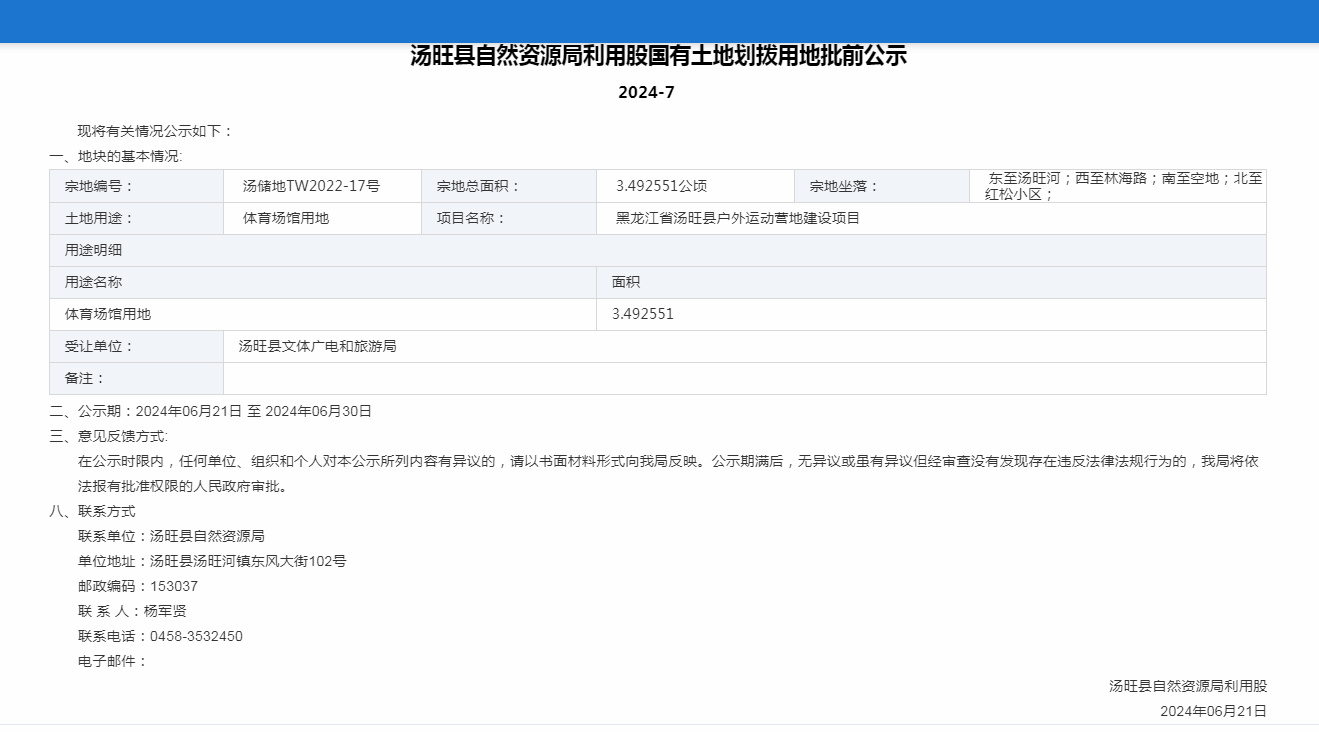
Task: Click the 公示期 date range line
Action: tap(211, 411)
